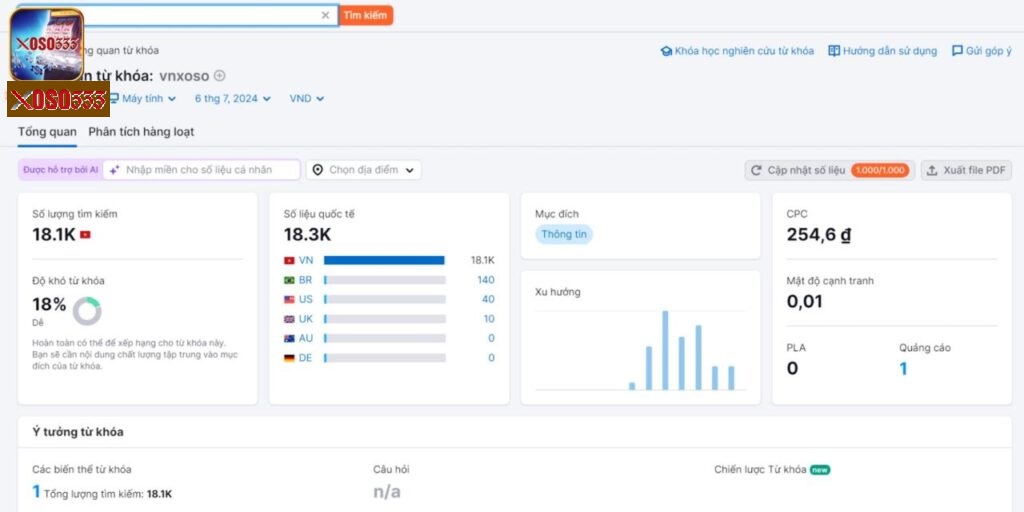Click the keyword difficulty donut chart

click(87, 312)
